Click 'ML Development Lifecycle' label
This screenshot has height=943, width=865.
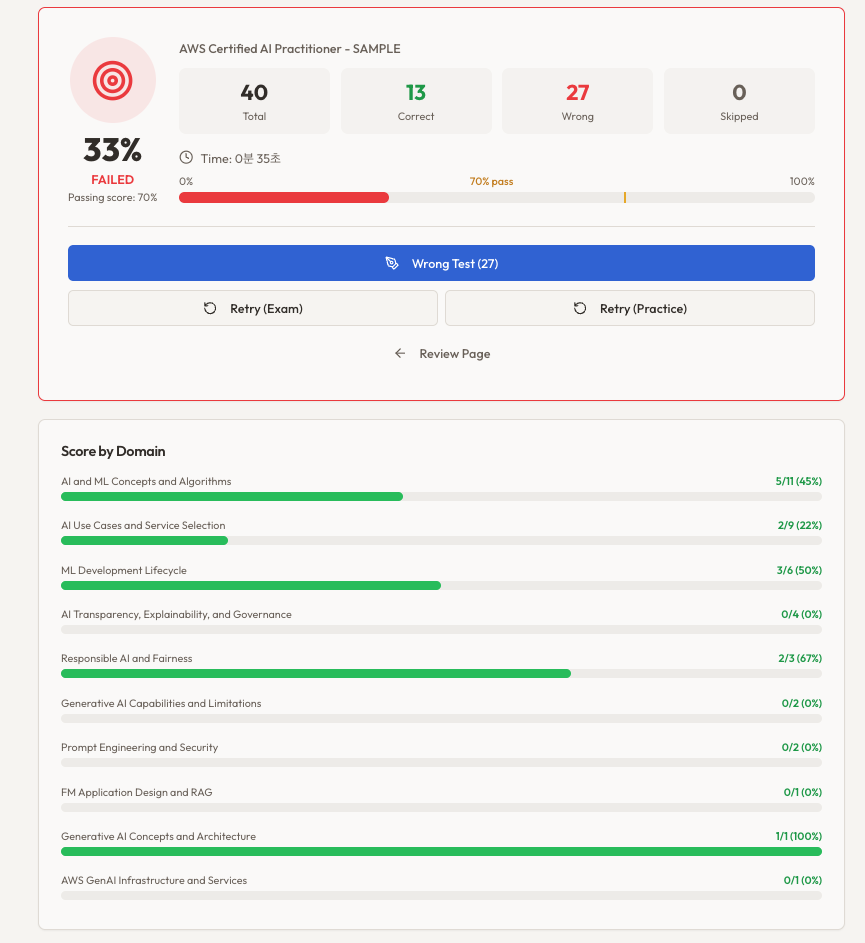pyautogui.click(x=124, y=571)
